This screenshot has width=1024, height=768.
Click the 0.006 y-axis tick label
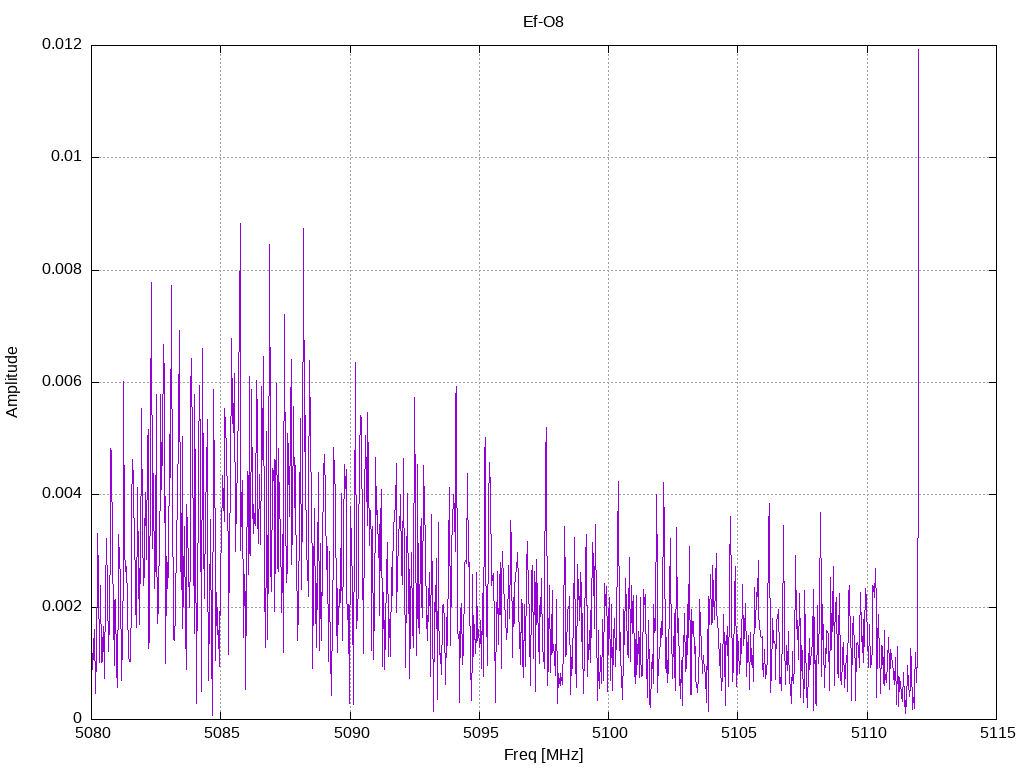[62, 381]
